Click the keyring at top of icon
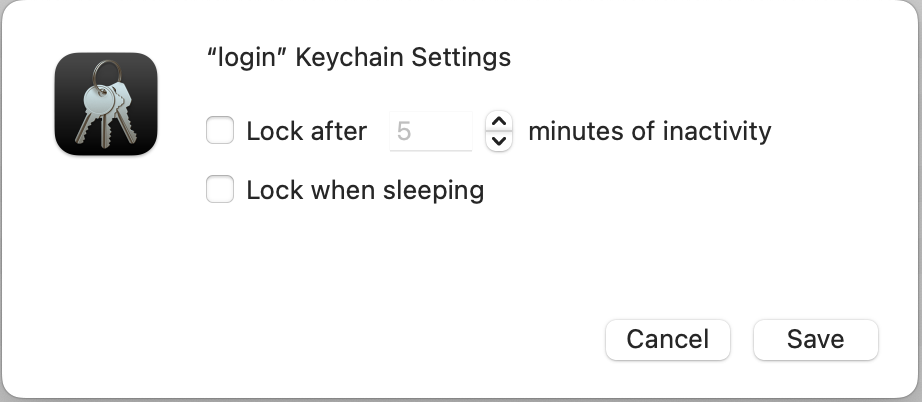Viewport: 922px width, 402px height. point(108,71)
